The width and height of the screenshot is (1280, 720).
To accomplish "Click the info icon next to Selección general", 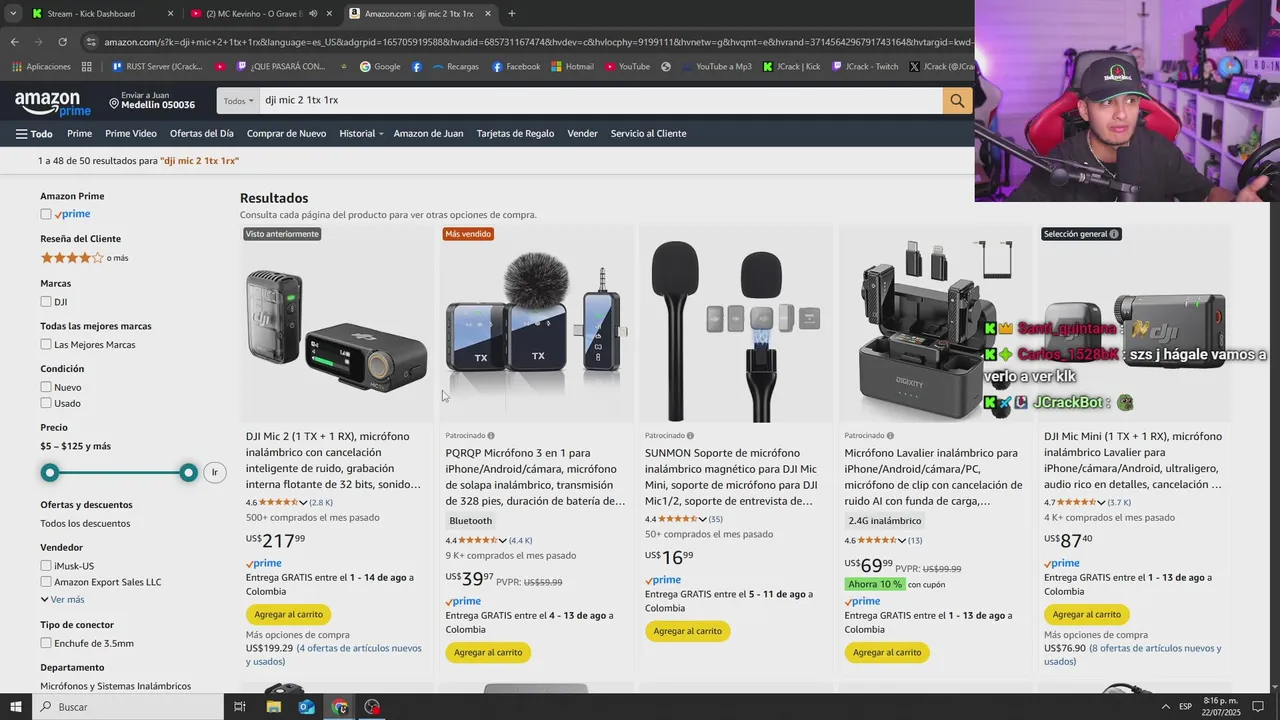I will click(x=1114, y=234).
